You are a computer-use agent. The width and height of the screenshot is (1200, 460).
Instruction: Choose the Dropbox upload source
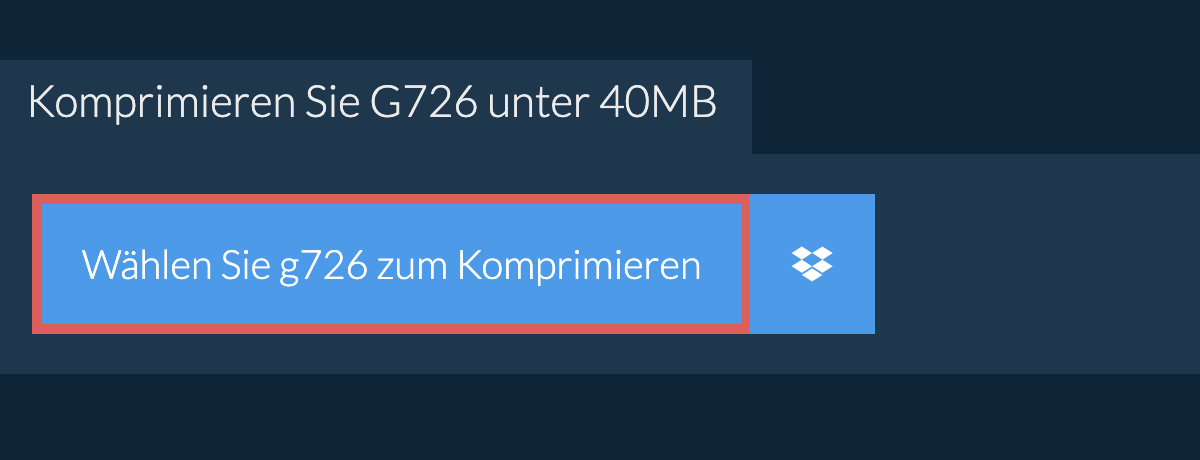[812, 264]
